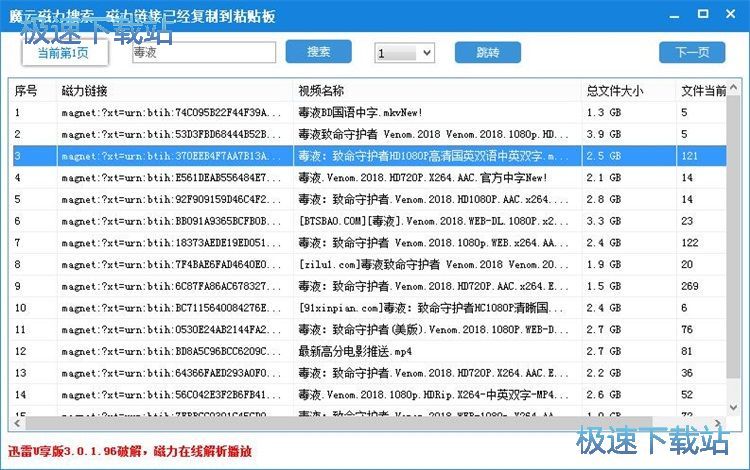The width and height of the screenshot is (750, 470).
Task: Click the 3.3 GB size cell
Action: click(x=604, y=221)
